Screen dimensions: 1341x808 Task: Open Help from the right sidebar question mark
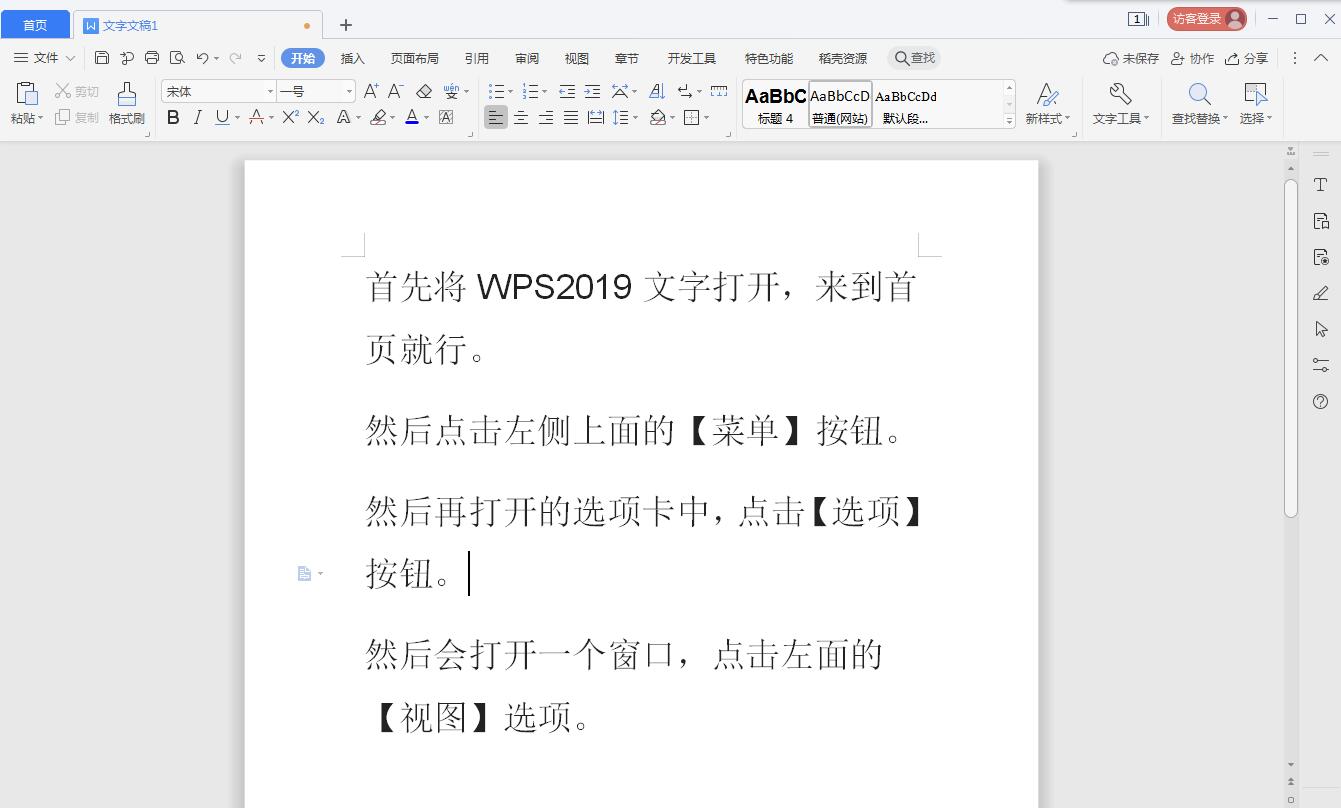click(x=1319, y=401)
